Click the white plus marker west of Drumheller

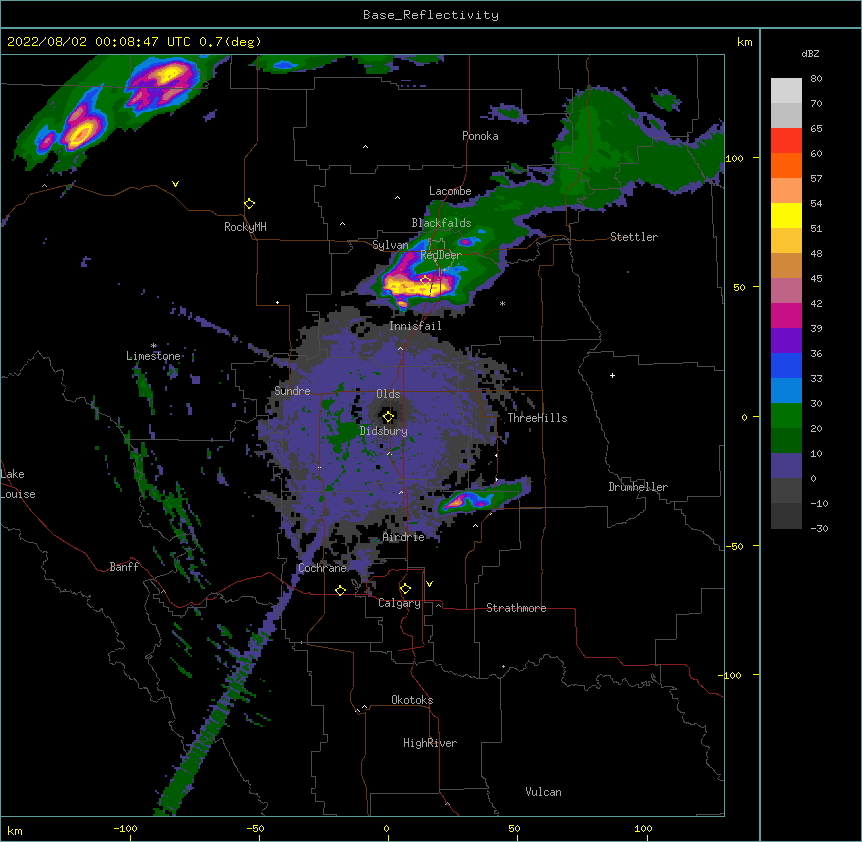pyautogui.click(x=612, y=375)
